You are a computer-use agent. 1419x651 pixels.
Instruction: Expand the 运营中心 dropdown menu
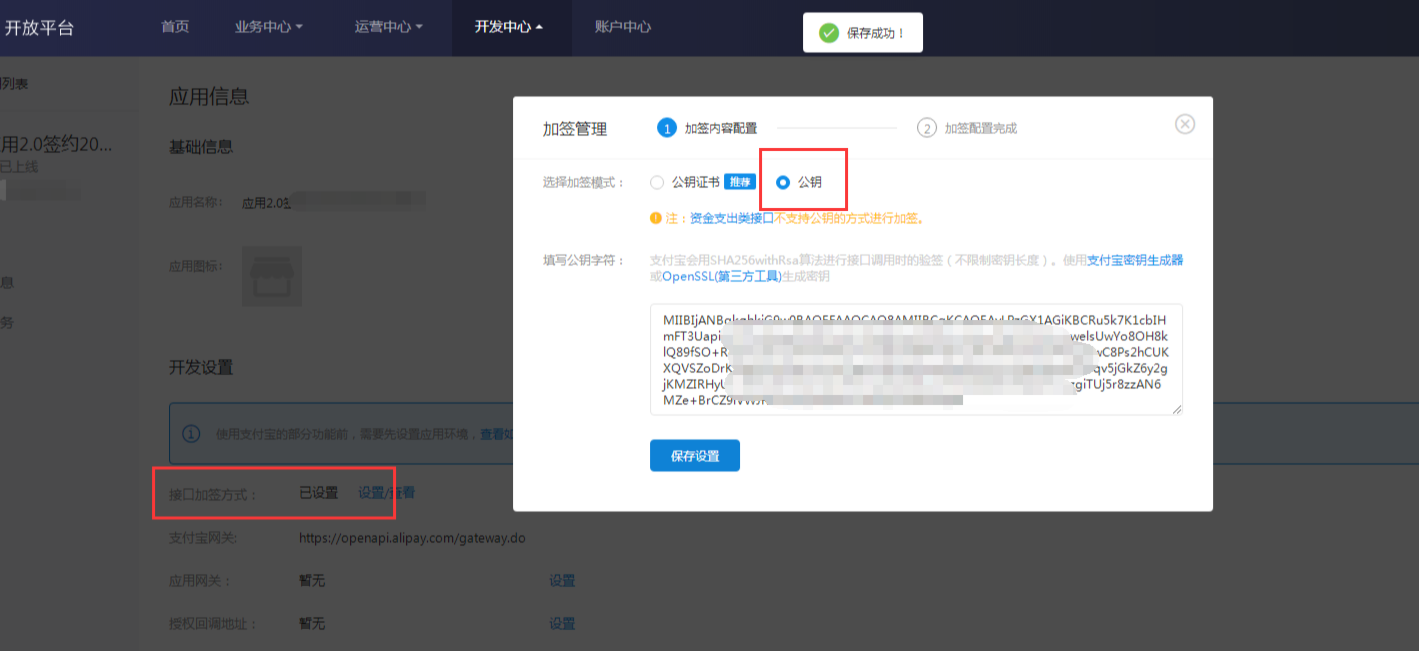point(388,27)
